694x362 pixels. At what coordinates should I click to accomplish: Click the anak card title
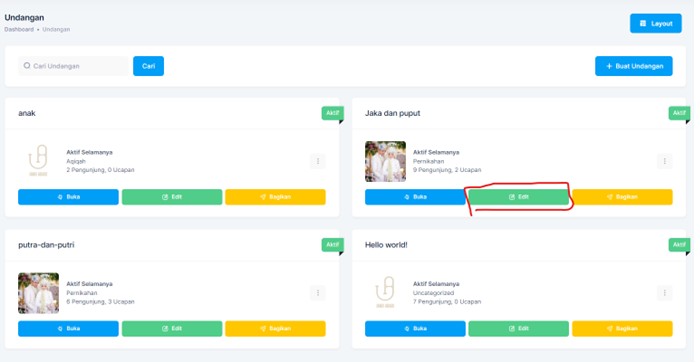click(x=27, y=113)
